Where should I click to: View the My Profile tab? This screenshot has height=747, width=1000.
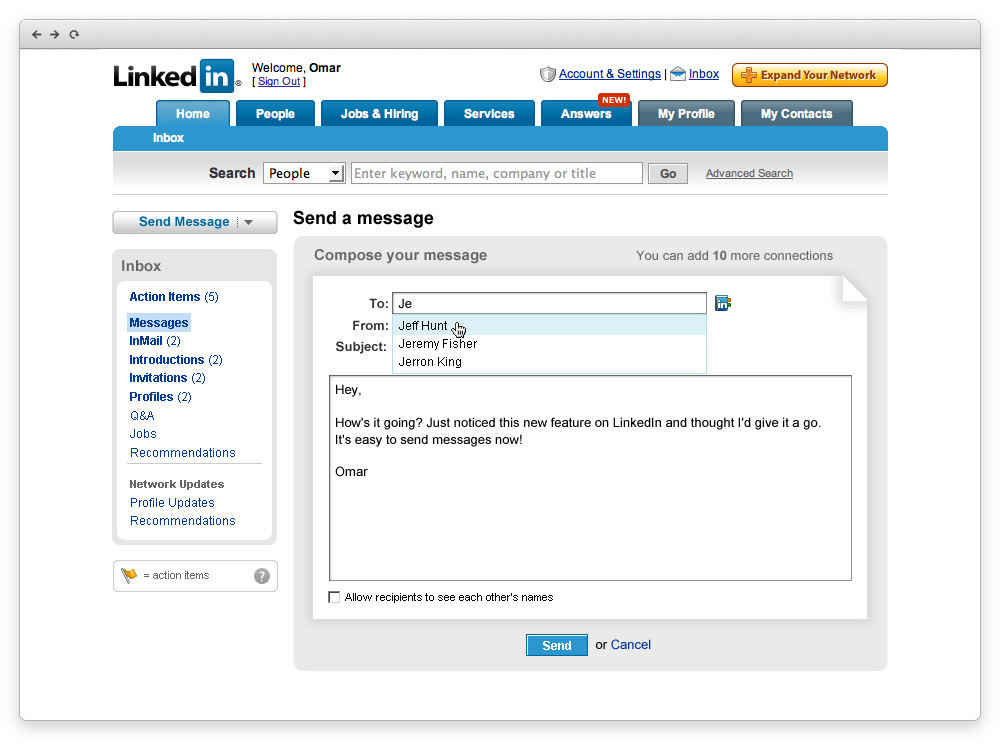coord(686,114)
